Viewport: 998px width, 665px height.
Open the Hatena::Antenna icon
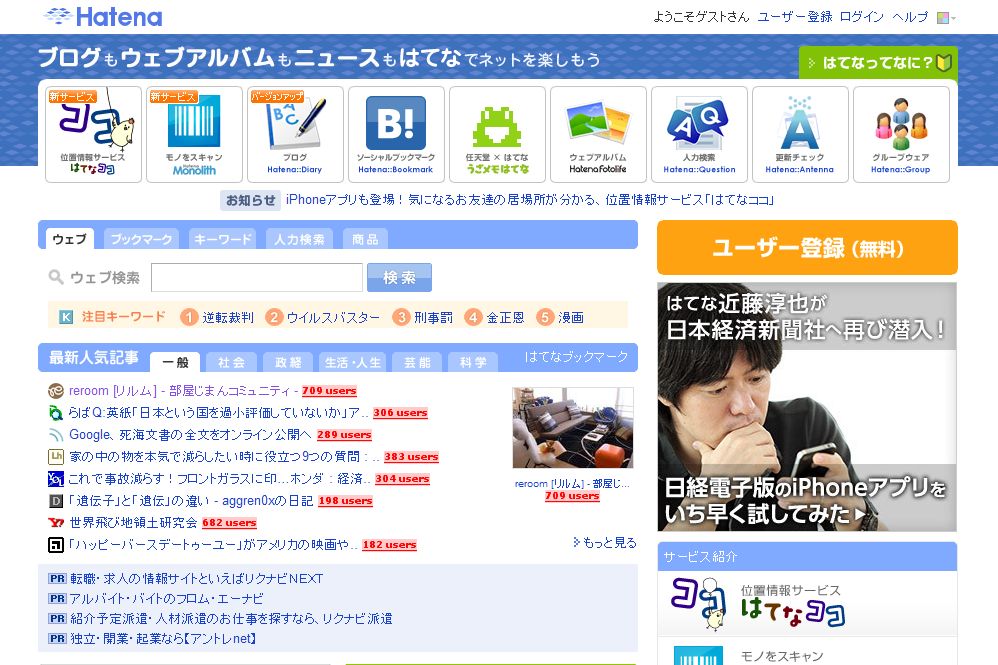(800, 134)
